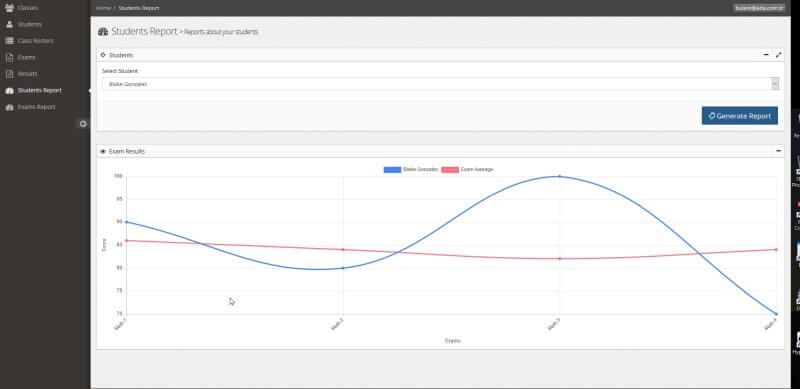
Task: Collapse the Students panel
Action: [766, 55]
